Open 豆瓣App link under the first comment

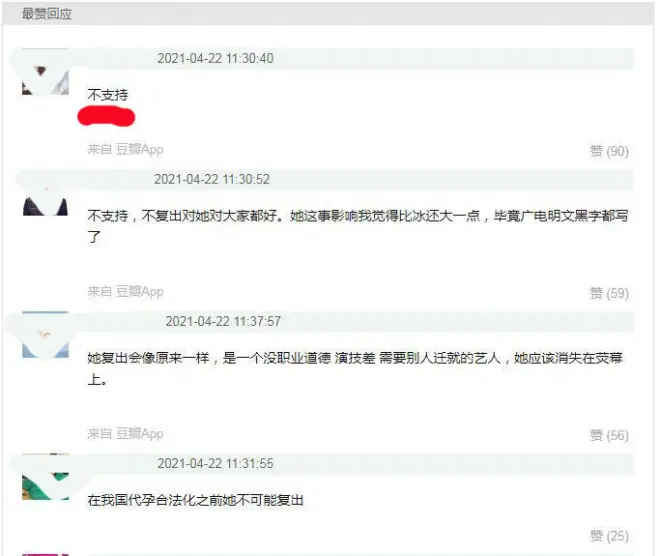pos(139,149)
